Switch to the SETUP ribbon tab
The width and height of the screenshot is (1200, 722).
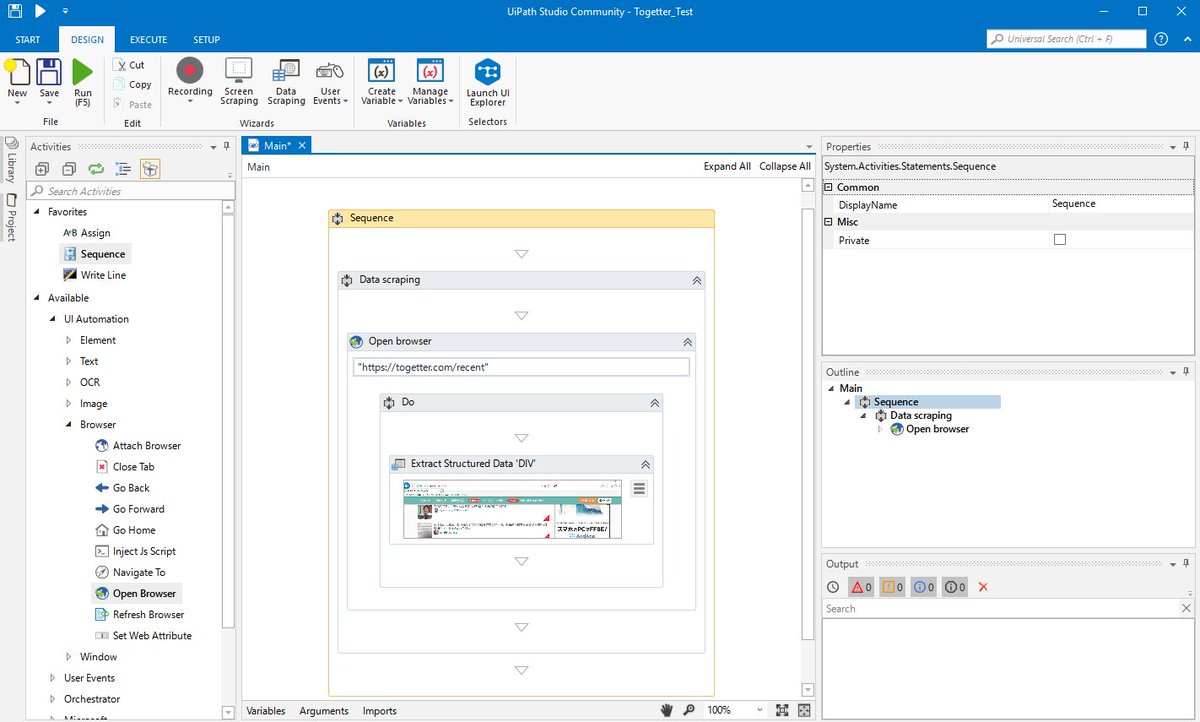click(x=206, y=40)
